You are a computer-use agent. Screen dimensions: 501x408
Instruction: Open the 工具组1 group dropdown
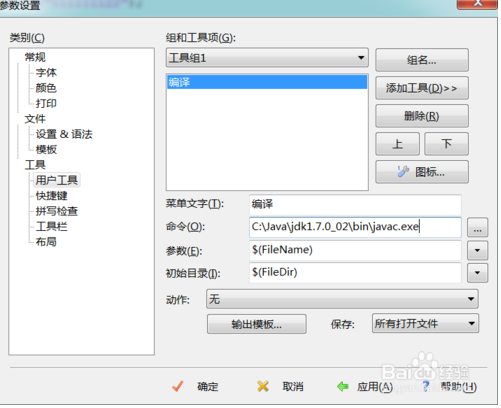tap(267, 58)
